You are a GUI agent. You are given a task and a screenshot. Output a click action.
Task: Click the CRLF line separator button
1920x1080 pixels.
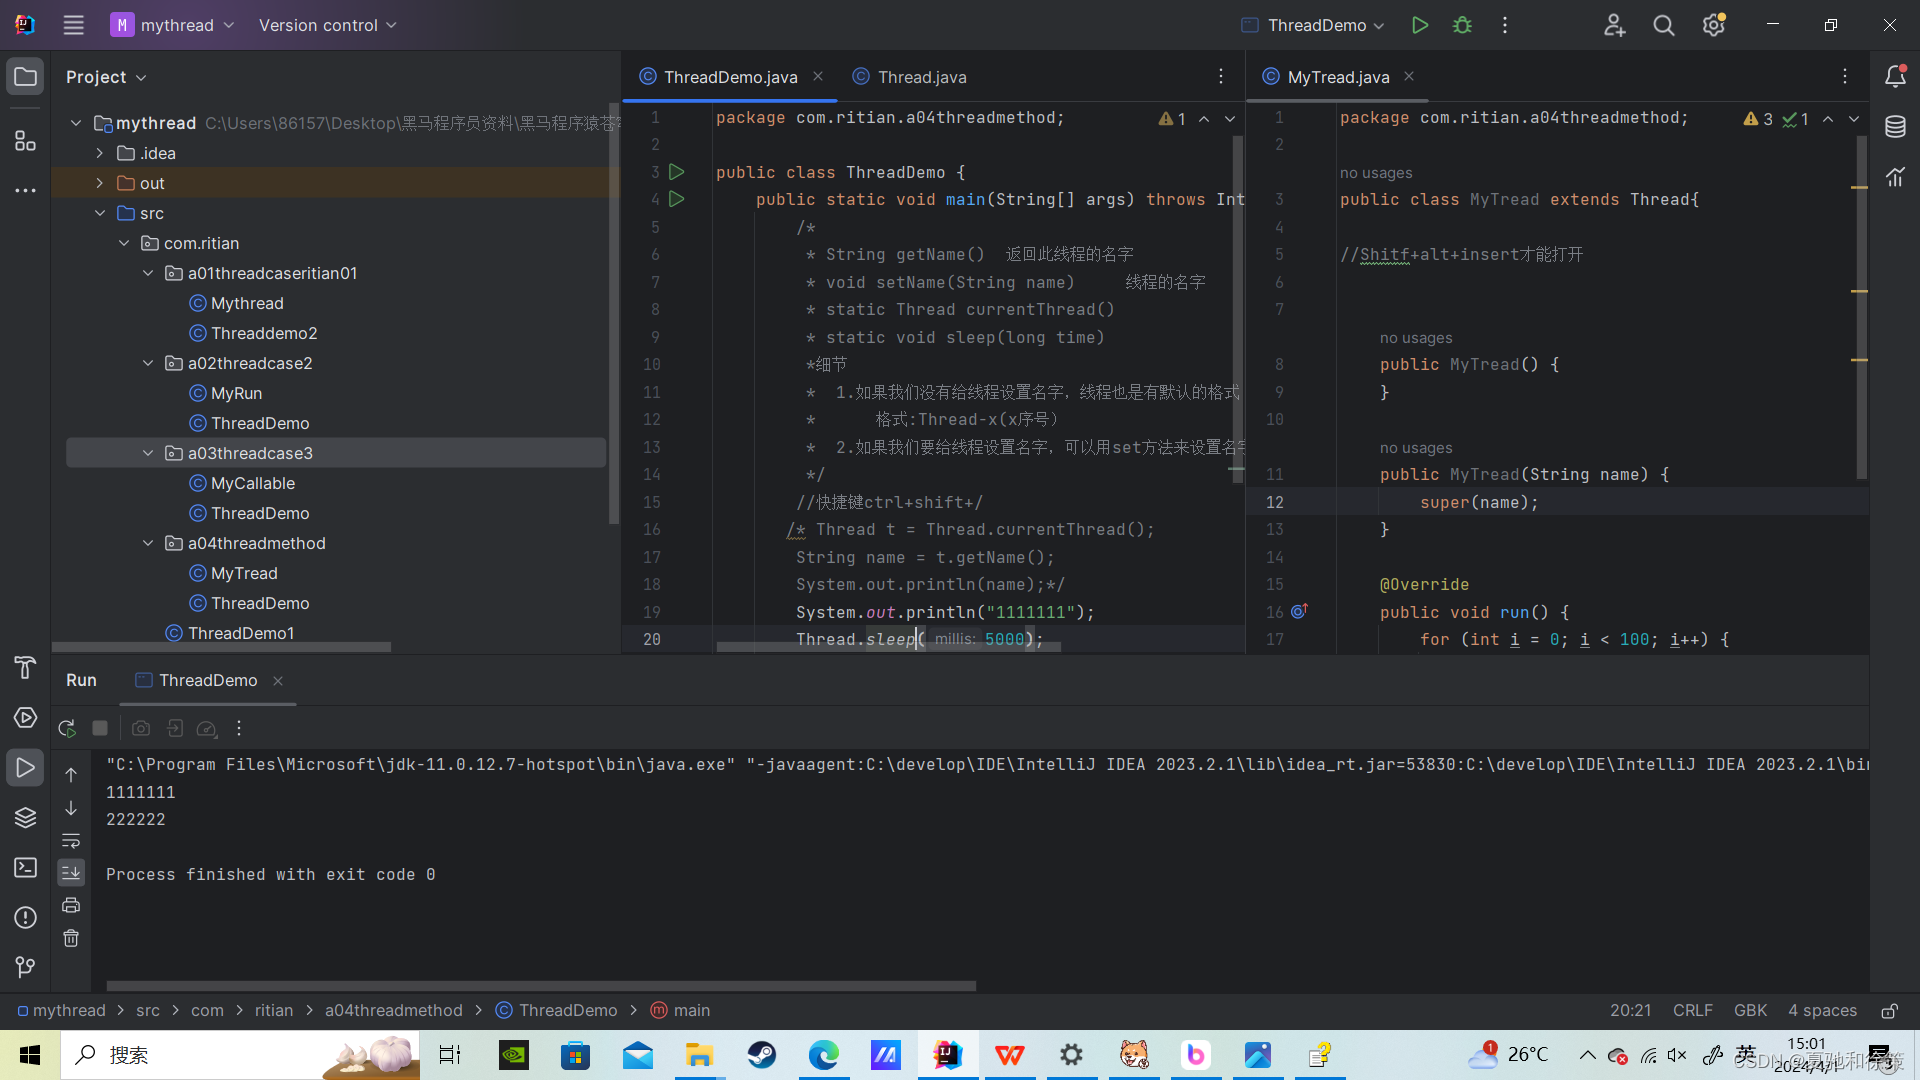pos(1692,1011)
